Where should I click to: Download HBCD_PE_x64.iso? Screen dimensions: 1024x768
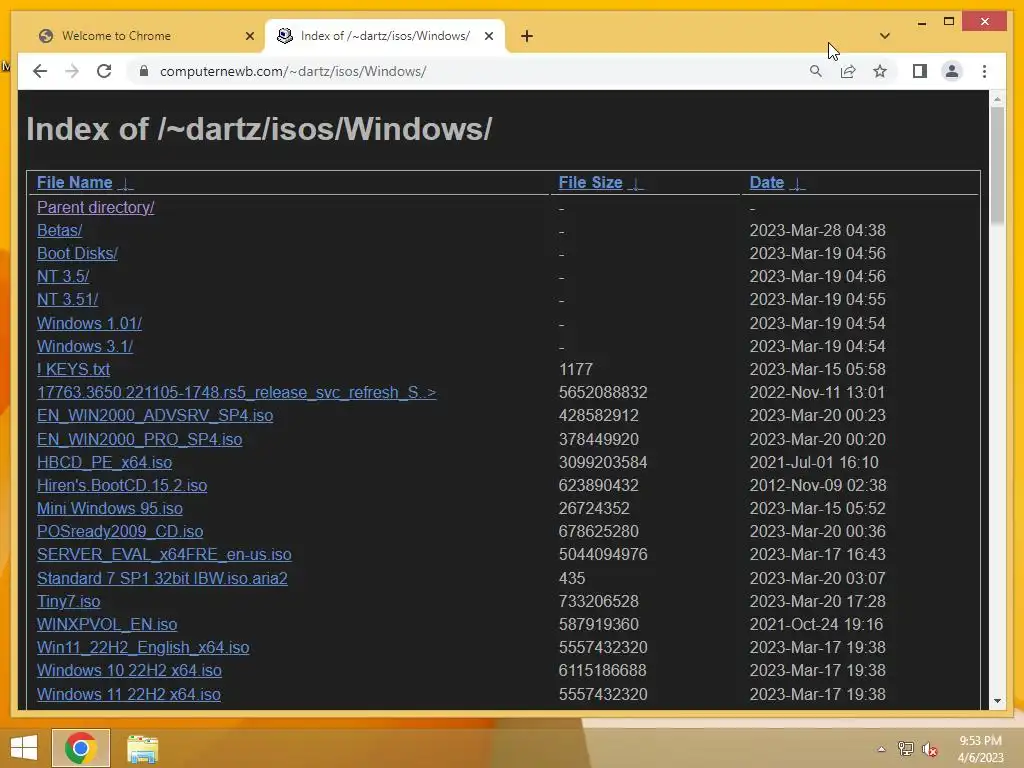coord(104,462)
